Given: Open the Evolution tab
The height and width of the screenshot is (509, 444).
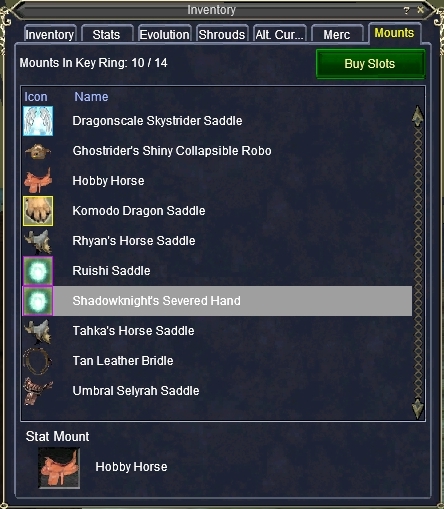Looking at the screenshot, I should 164,34.
